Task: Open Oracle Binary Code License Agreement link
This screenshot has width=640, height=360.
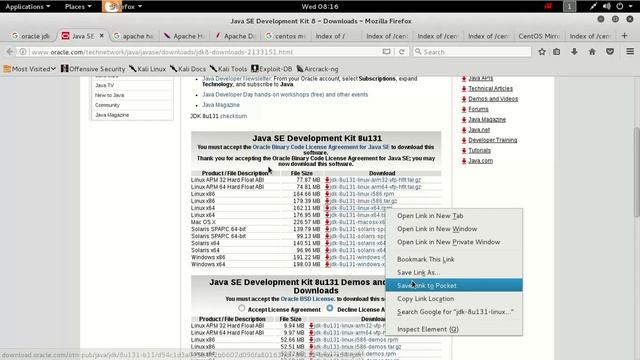Action: pyautogui.click(x=321, y=147)
